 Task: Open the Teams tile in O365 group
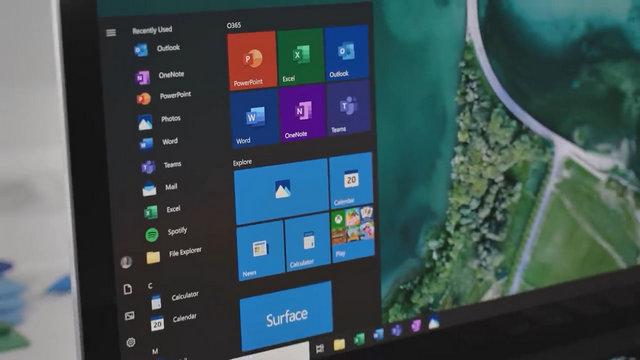pos(349,108)
